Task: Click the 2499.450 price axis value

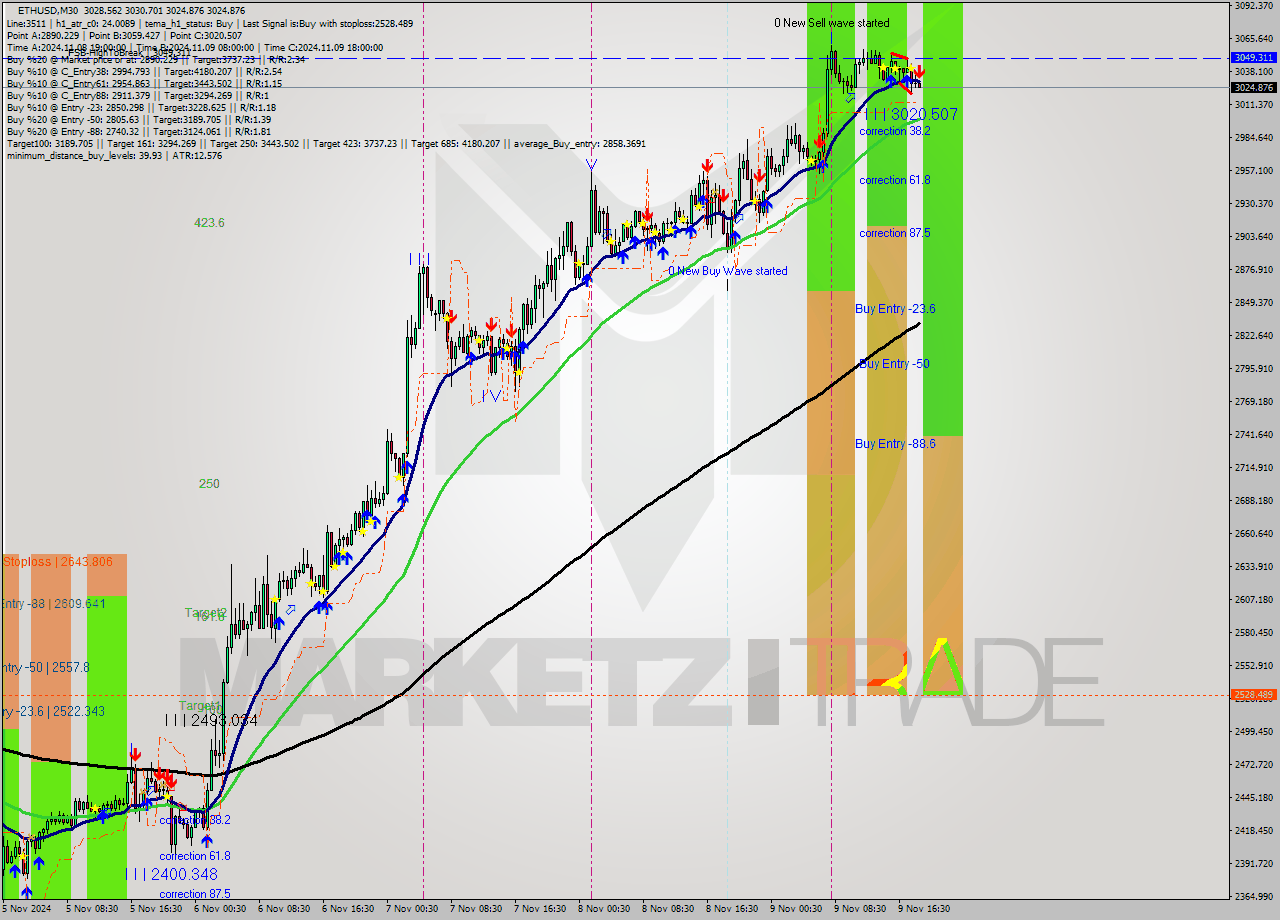Action: pyautogui.click(x=1253, y=732)
